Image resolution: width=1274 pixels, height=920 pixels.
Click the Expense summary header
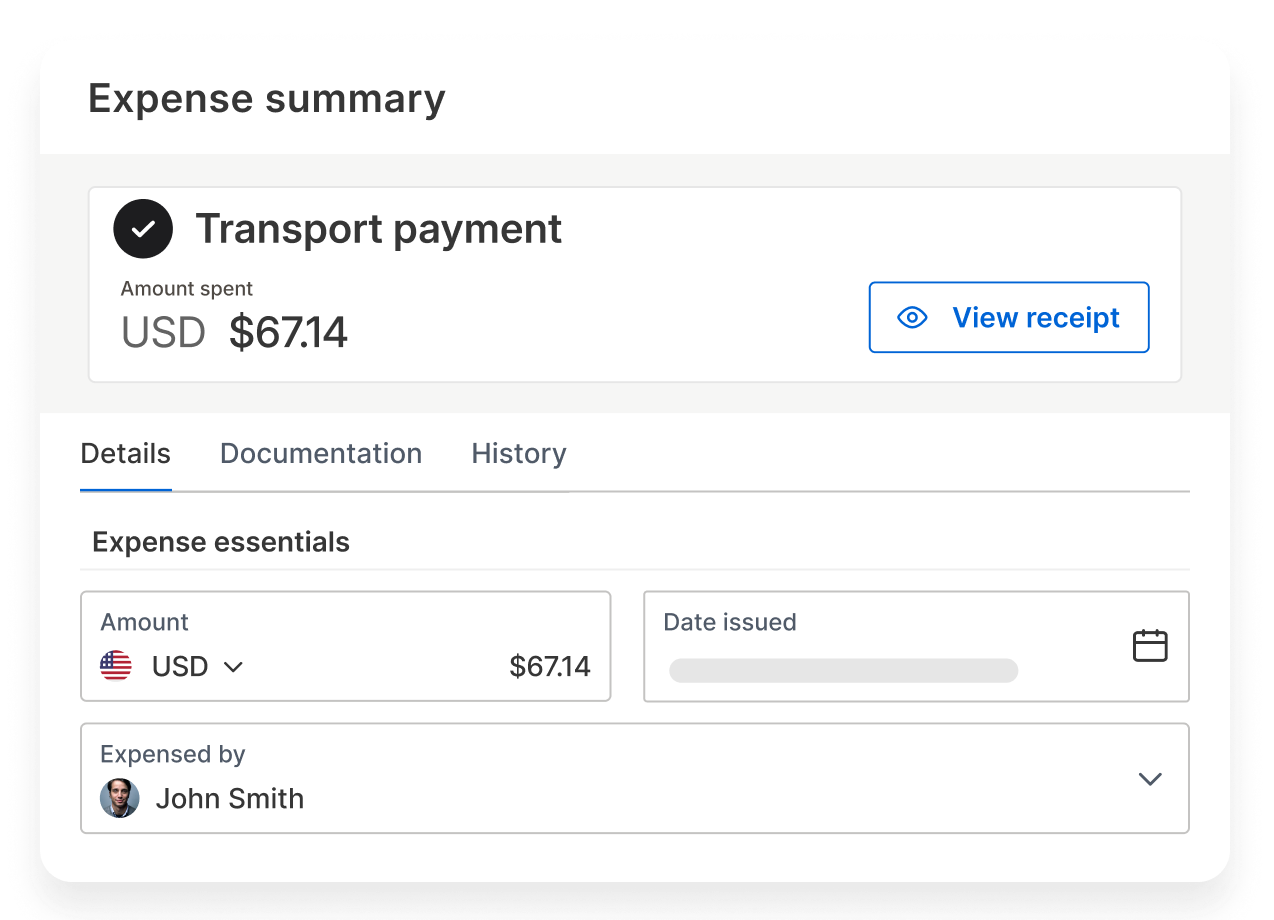click(267, 99)
